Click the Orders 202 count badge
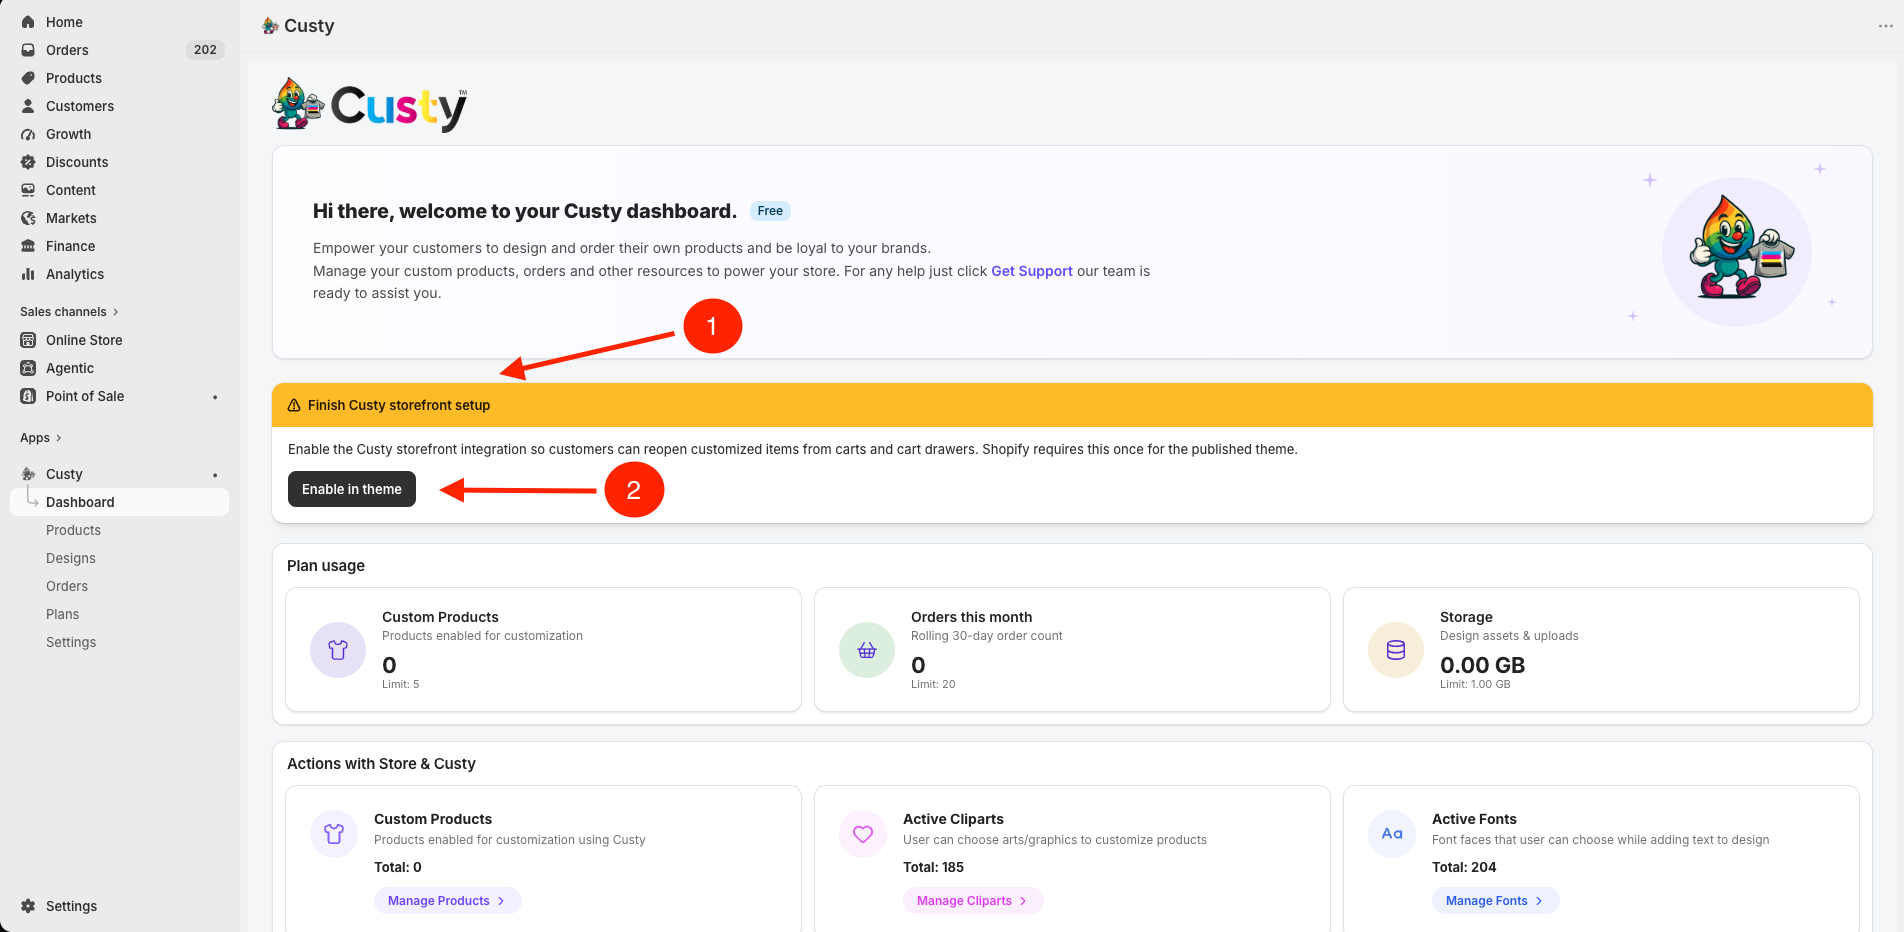The width and height of the screenshot is (1904, 932). 205,50
